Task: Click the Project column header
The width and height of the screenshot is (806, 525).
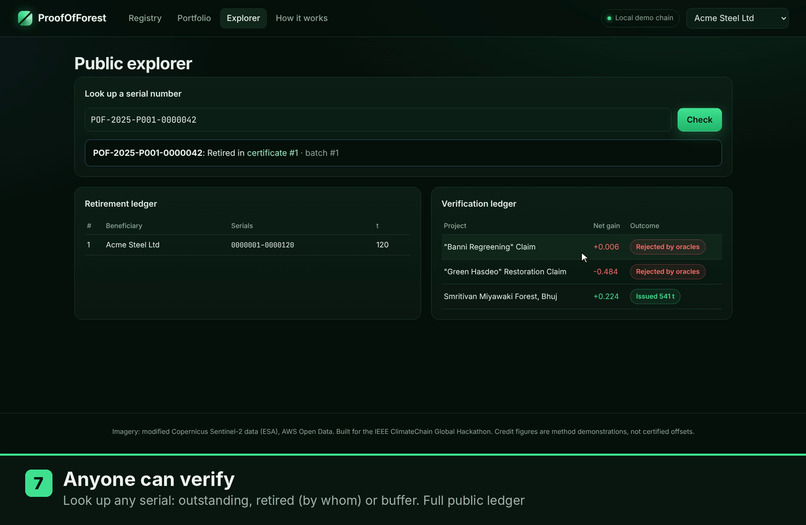Action: pos(455,226)
